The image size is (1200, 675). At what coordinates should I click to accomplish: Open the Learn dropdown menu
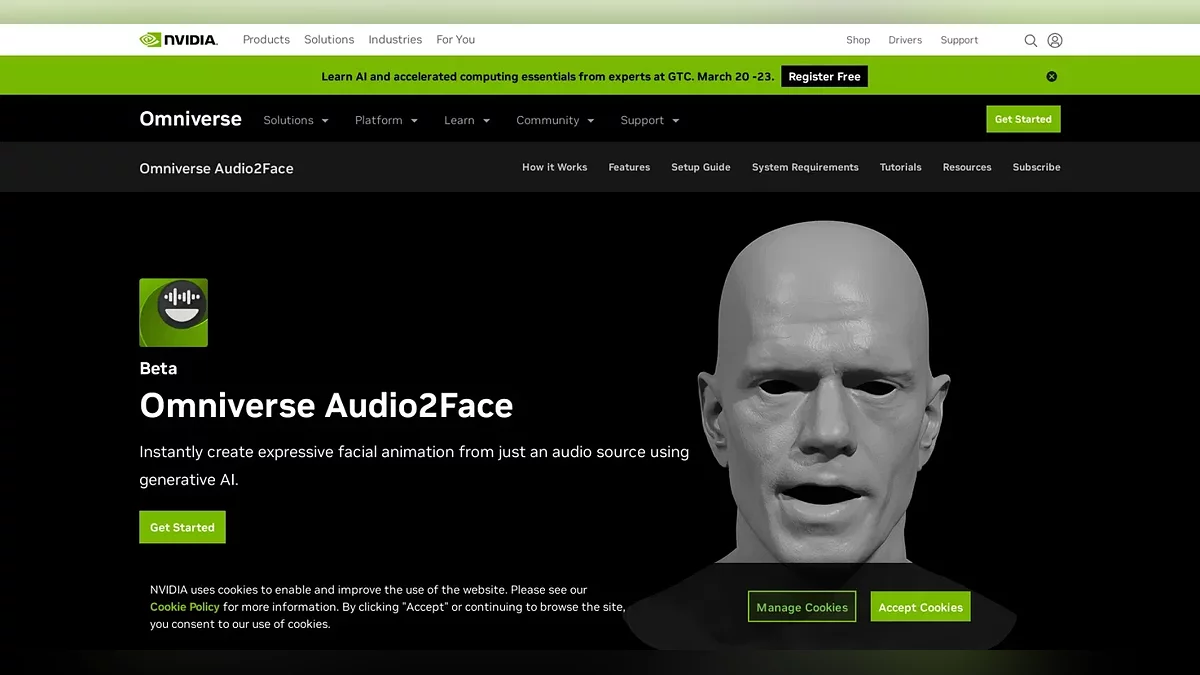[467, 120]
